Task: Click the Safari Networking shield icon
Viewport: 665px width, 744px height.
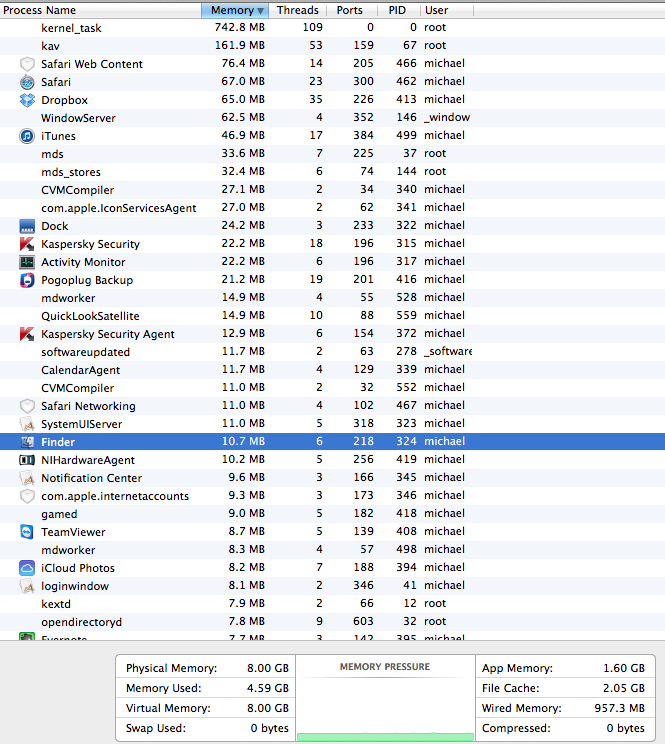Action: pyautogui.click(x=27, y=406)
